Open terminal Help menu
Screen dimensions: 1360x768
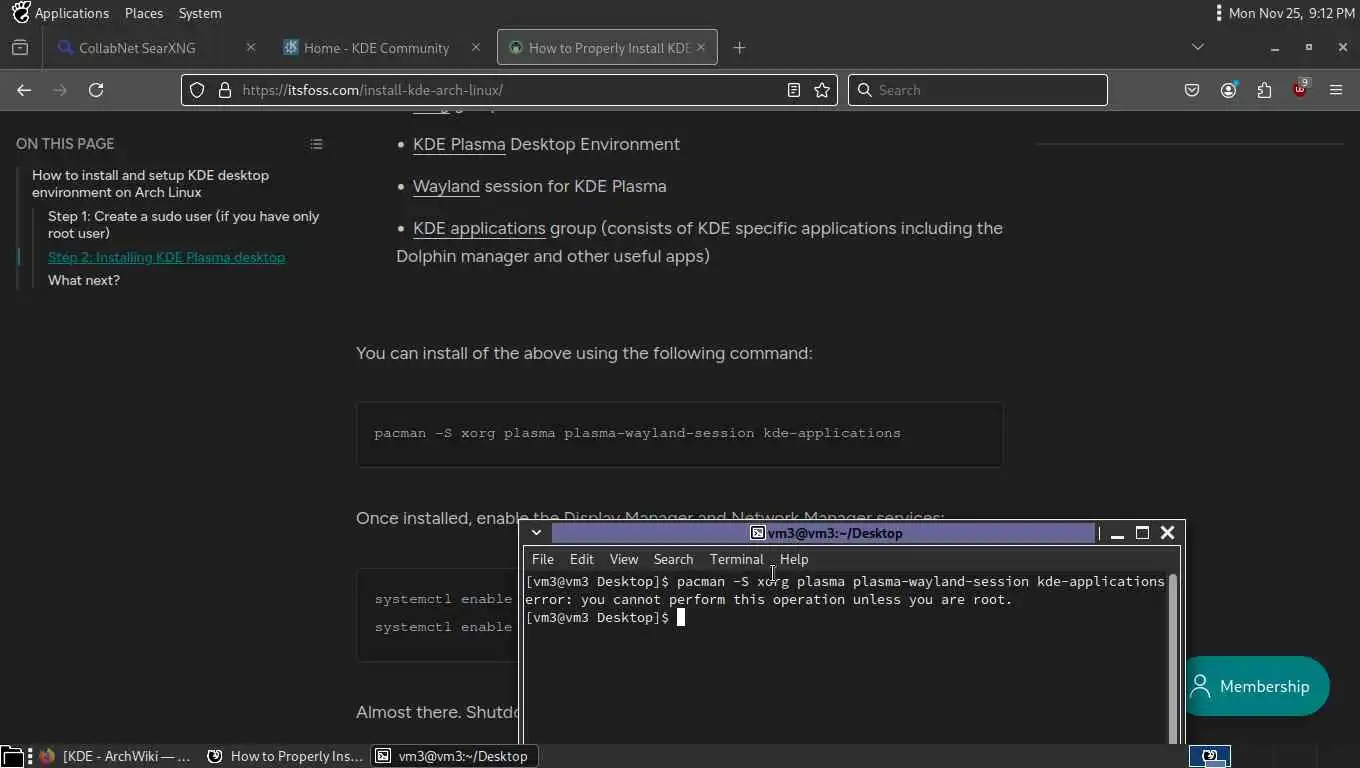[x=794, y=559]
